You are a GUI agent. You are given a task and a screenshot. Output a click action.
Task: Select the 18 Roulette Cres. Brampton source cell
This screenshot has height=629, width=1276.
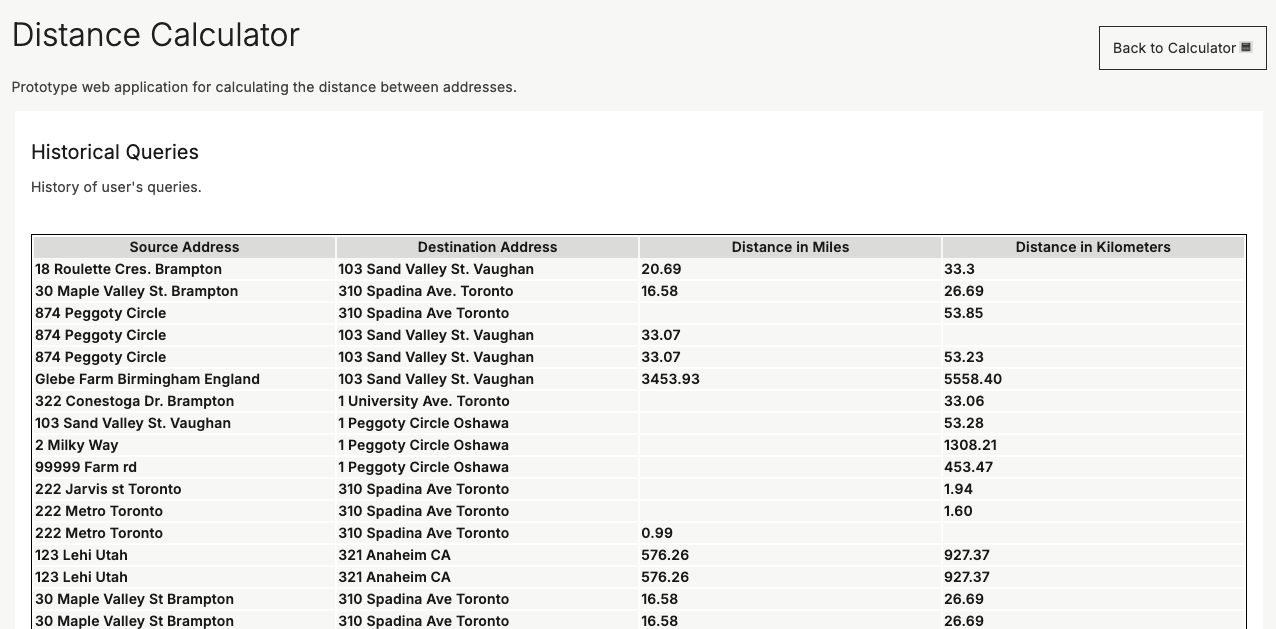click(x=128, y=269)
